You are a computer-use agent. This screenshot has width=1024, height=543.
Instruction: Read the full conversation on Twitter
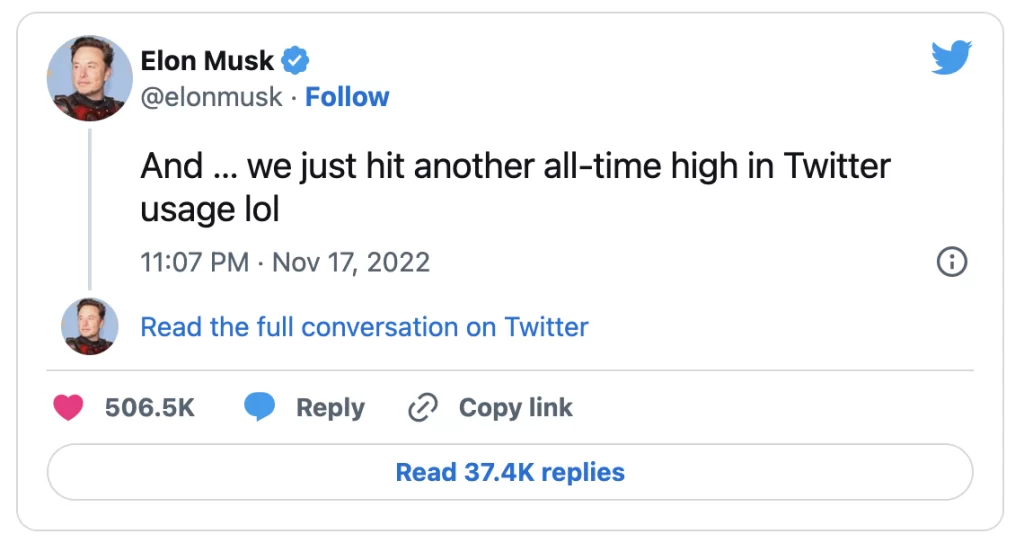point(364,327)
